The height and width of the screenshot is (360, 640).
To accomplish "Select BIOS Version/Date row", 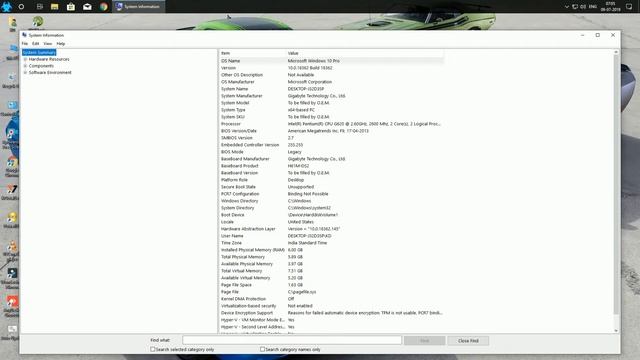I will click(331, 131).
